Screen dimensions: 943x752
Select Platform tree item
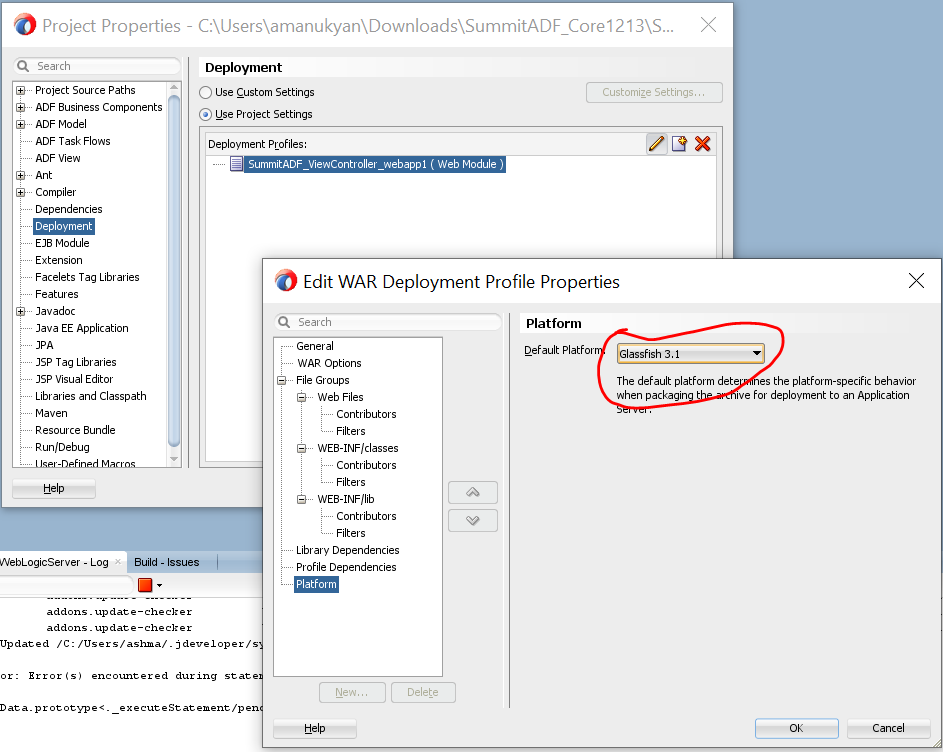point(316,584)
